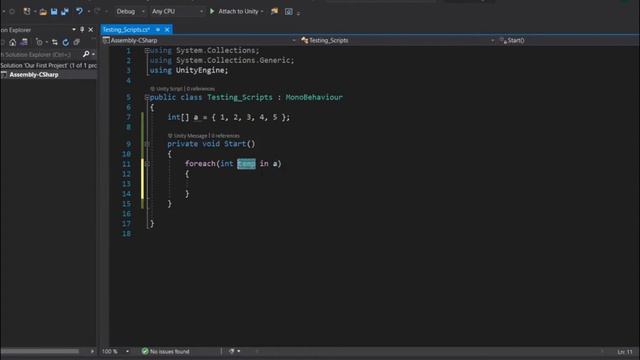Click the Solution Explorer horizontal scrollbar
The image size is (640, 360).
point(40,351)
